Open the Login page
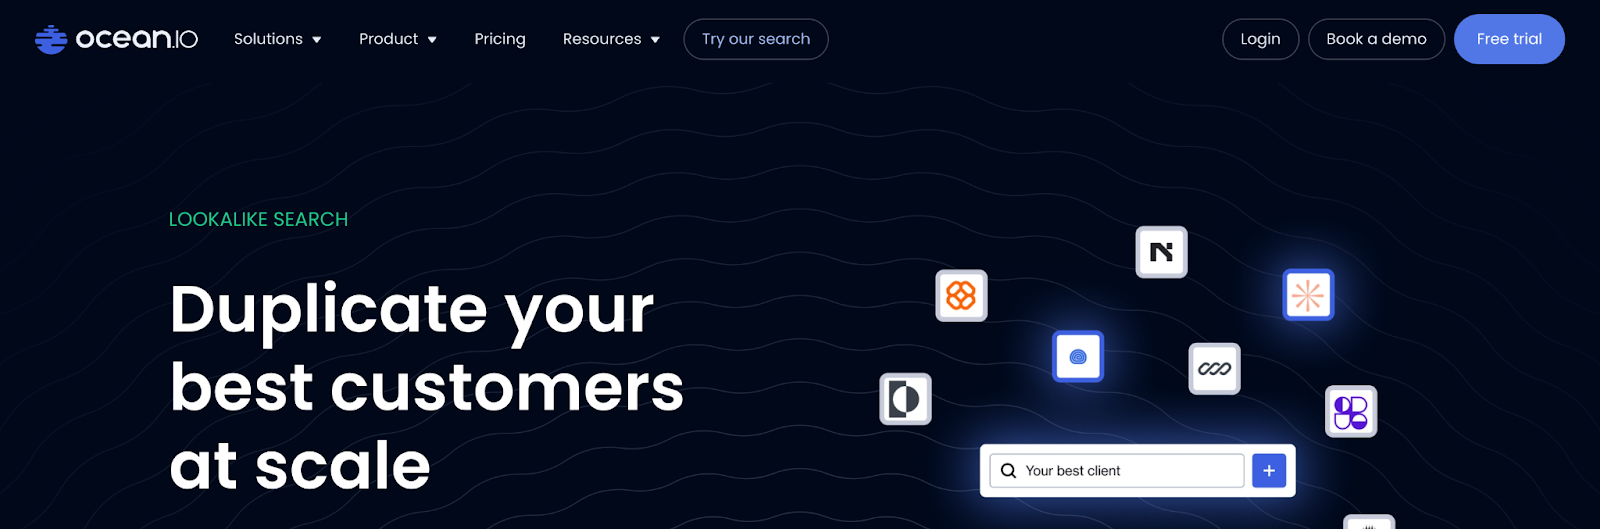Viewport: 1600px width, 529px height. coord(1260,39)
